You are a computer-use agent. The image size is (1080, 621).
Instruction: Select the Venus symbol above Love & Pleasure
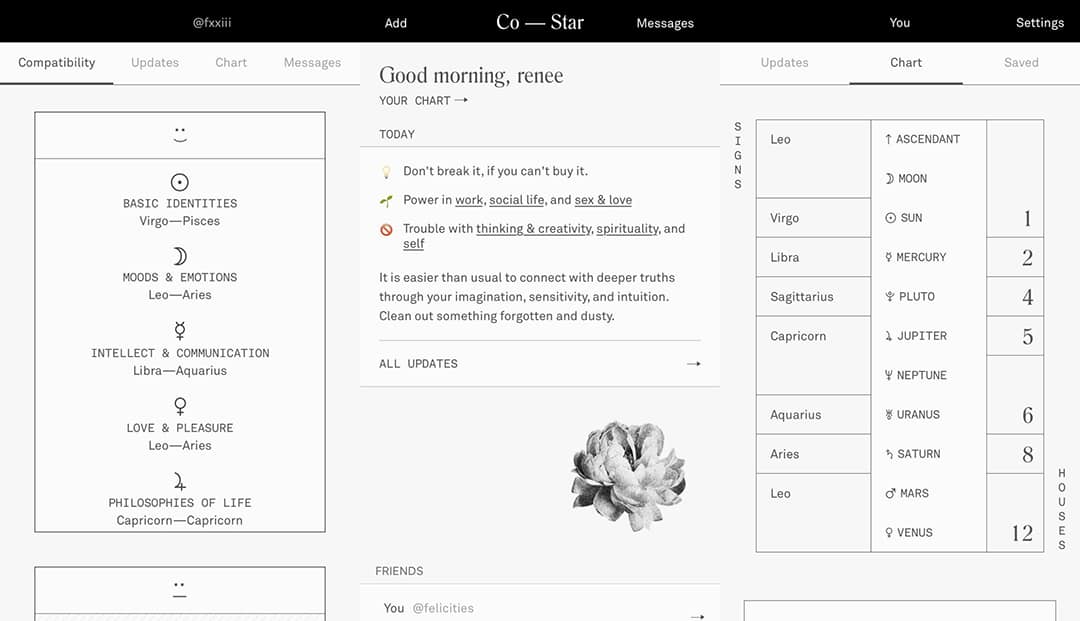tap(180, 406)
